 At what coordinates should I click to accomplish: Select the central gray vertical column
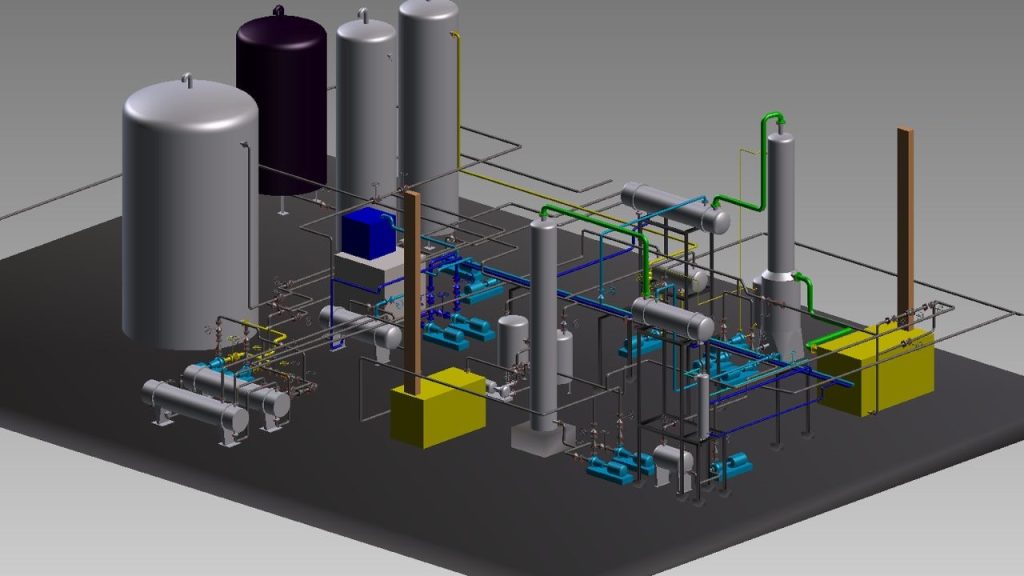pyautogui.click(x=543, y=320)
